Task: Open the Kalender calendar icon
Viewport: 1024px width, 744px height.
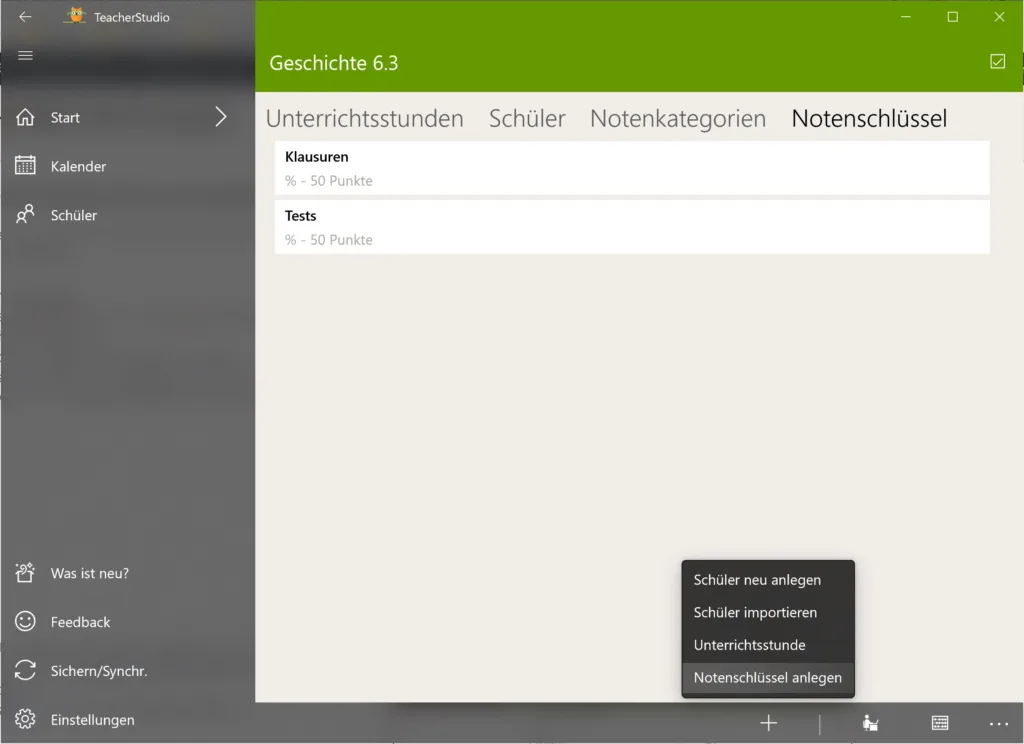Action: coord(25,166)
